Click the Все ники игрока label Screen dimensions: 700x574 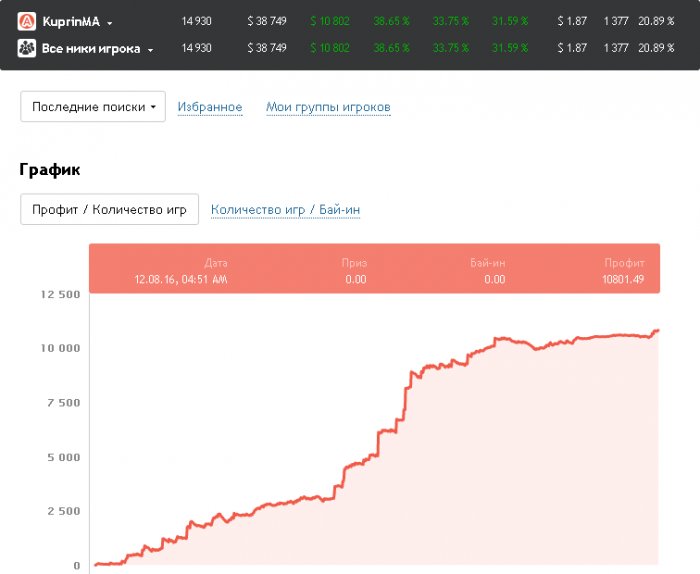click(x=91, y=48)
